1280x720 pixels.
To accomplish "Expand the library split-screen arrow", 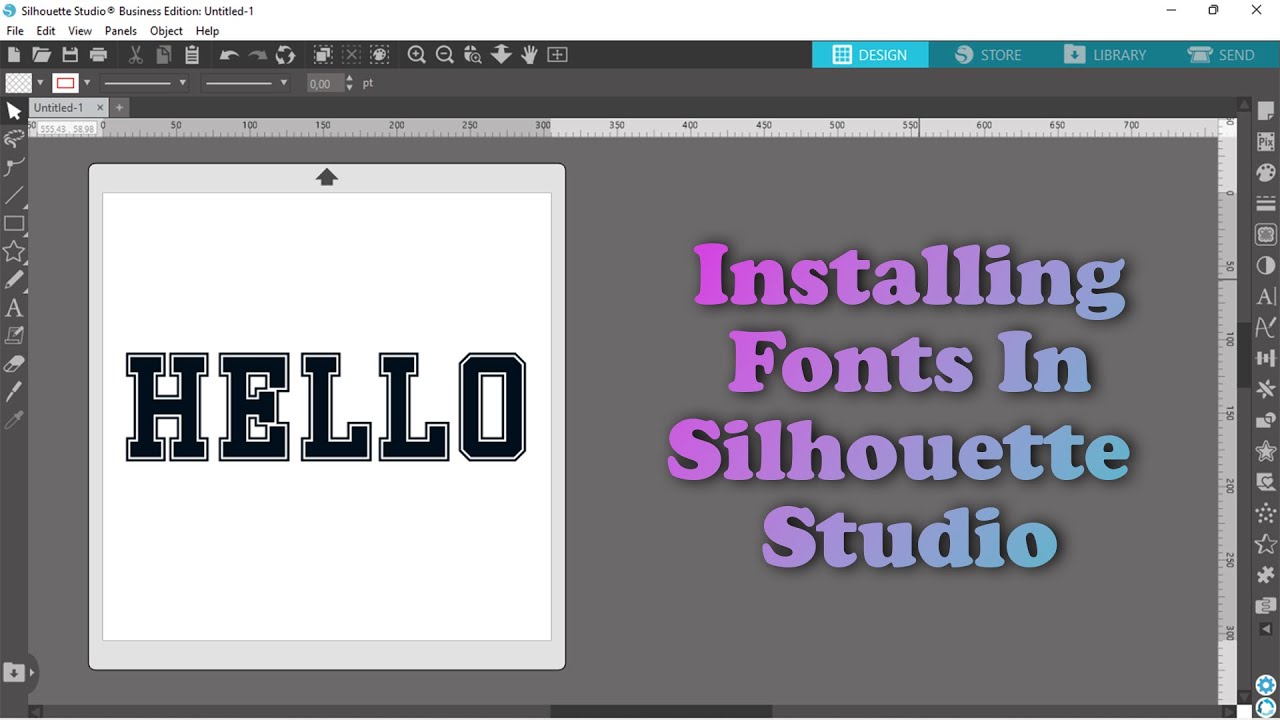I will point(32,673).
